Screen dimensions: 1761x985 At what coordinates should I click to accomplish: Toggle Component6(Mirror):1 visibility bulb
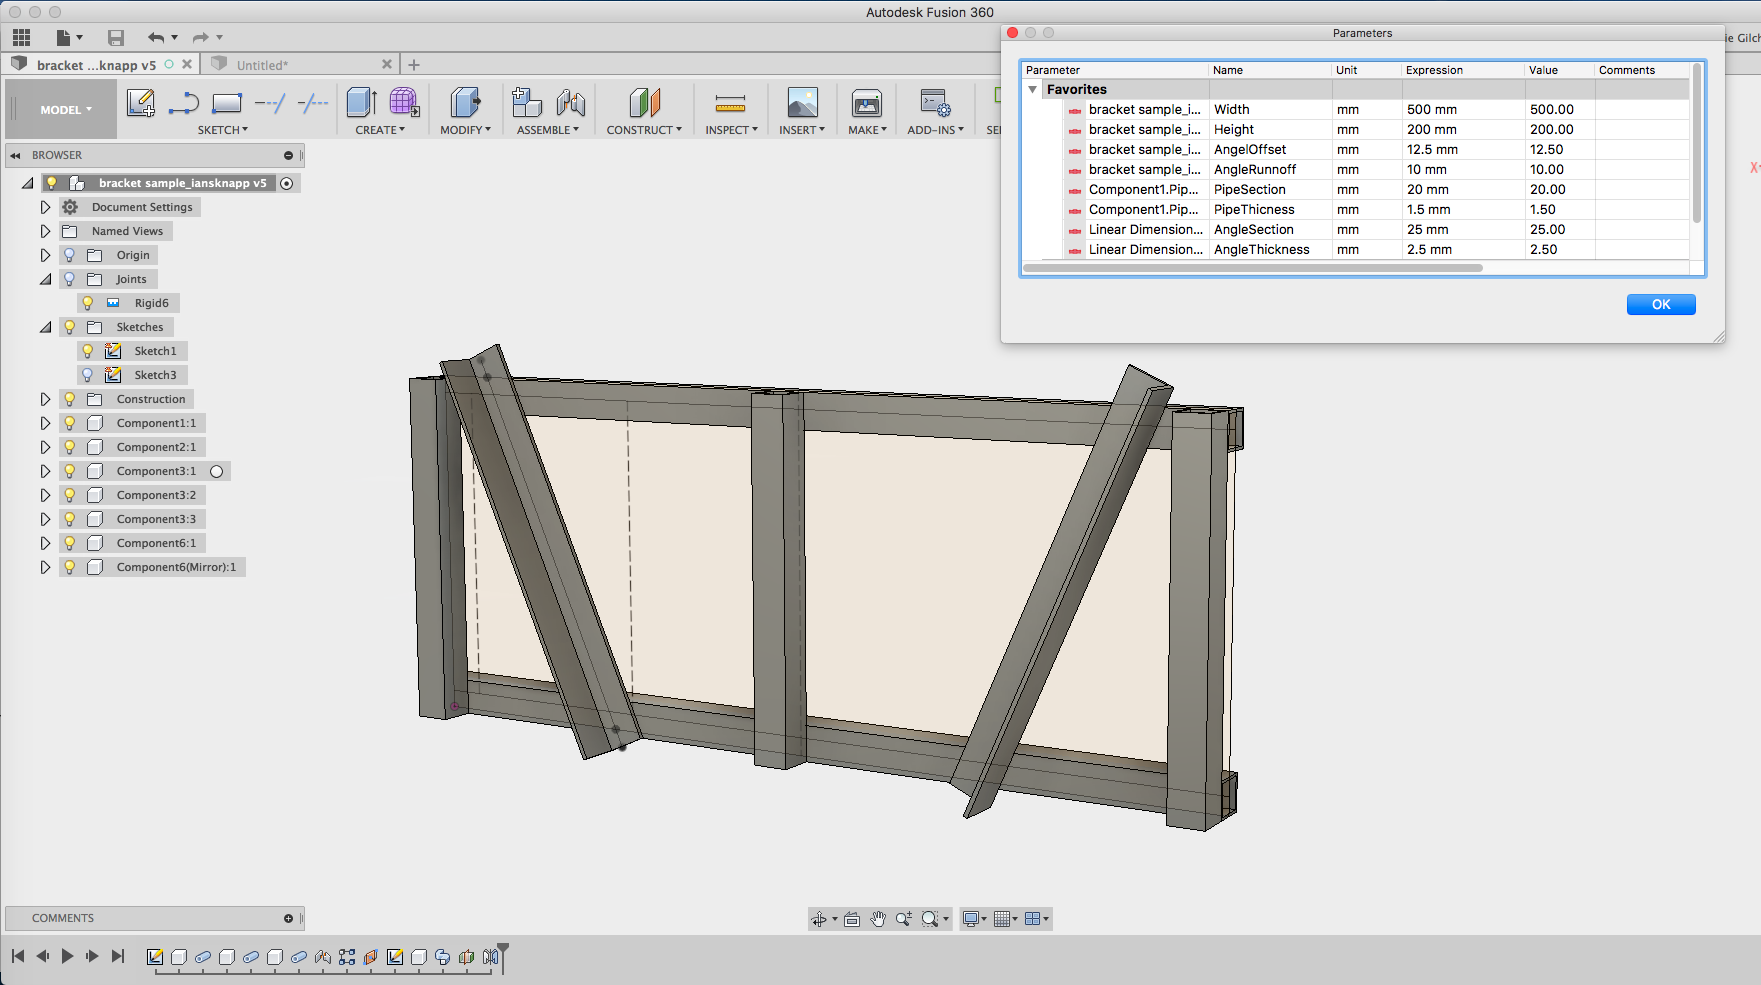coord(68,566)
